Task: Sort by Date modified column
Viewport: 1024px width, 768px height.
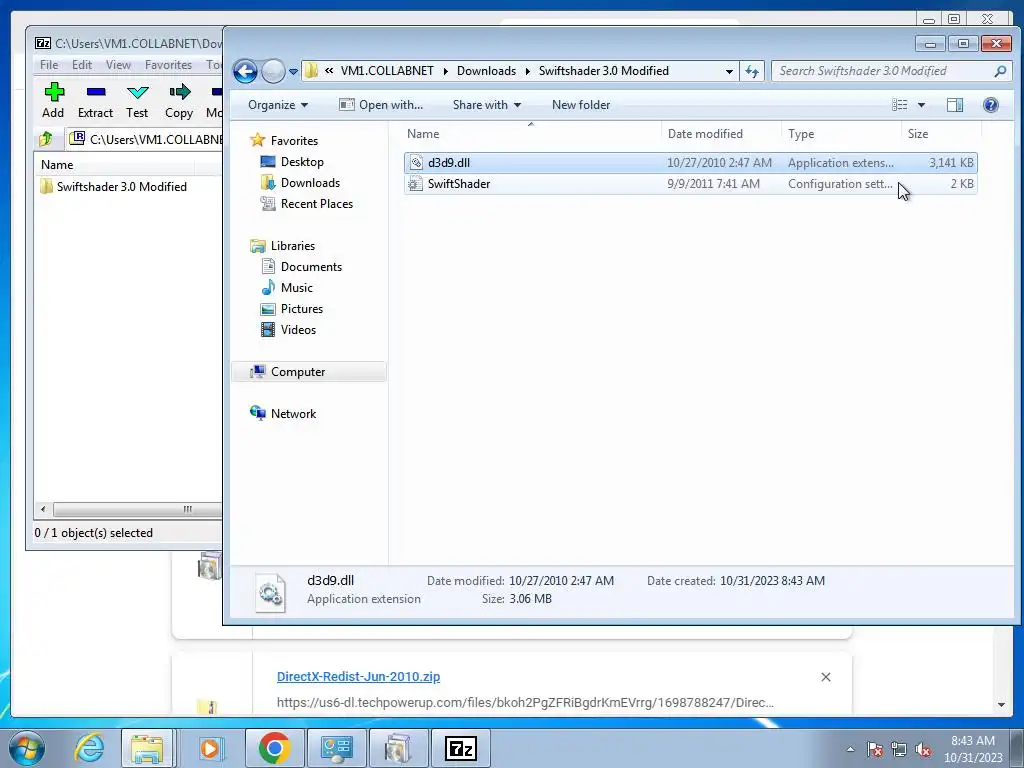Action: pyautogui.click(x=721, y=134)
